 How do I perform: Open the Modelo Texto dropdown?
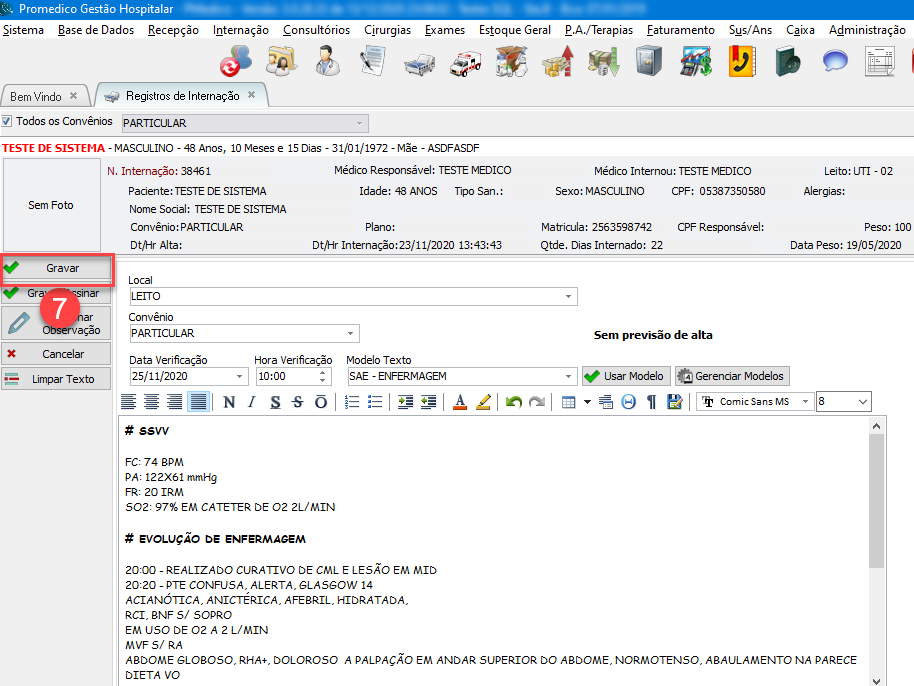[569, 377]
